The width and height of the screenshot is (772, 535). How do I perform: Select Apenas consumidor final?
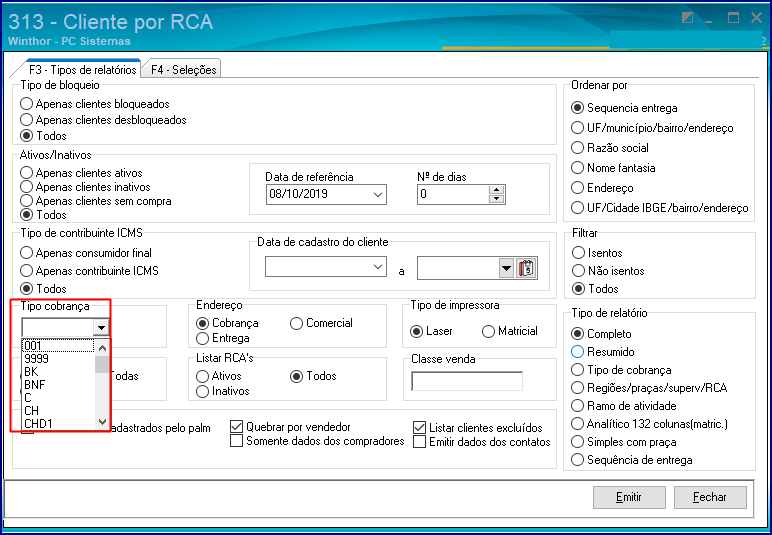point(86,253)
